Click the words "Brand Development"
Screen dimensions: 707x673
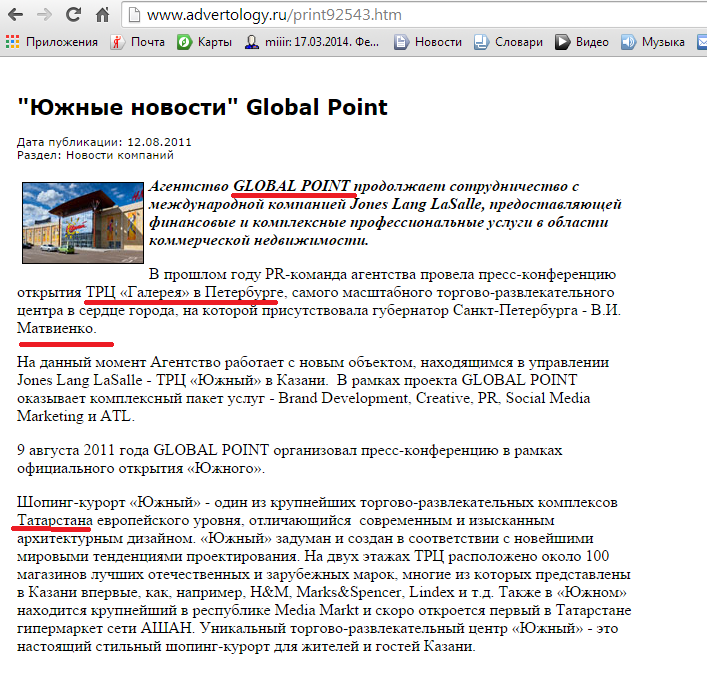[x=343, y=398]
